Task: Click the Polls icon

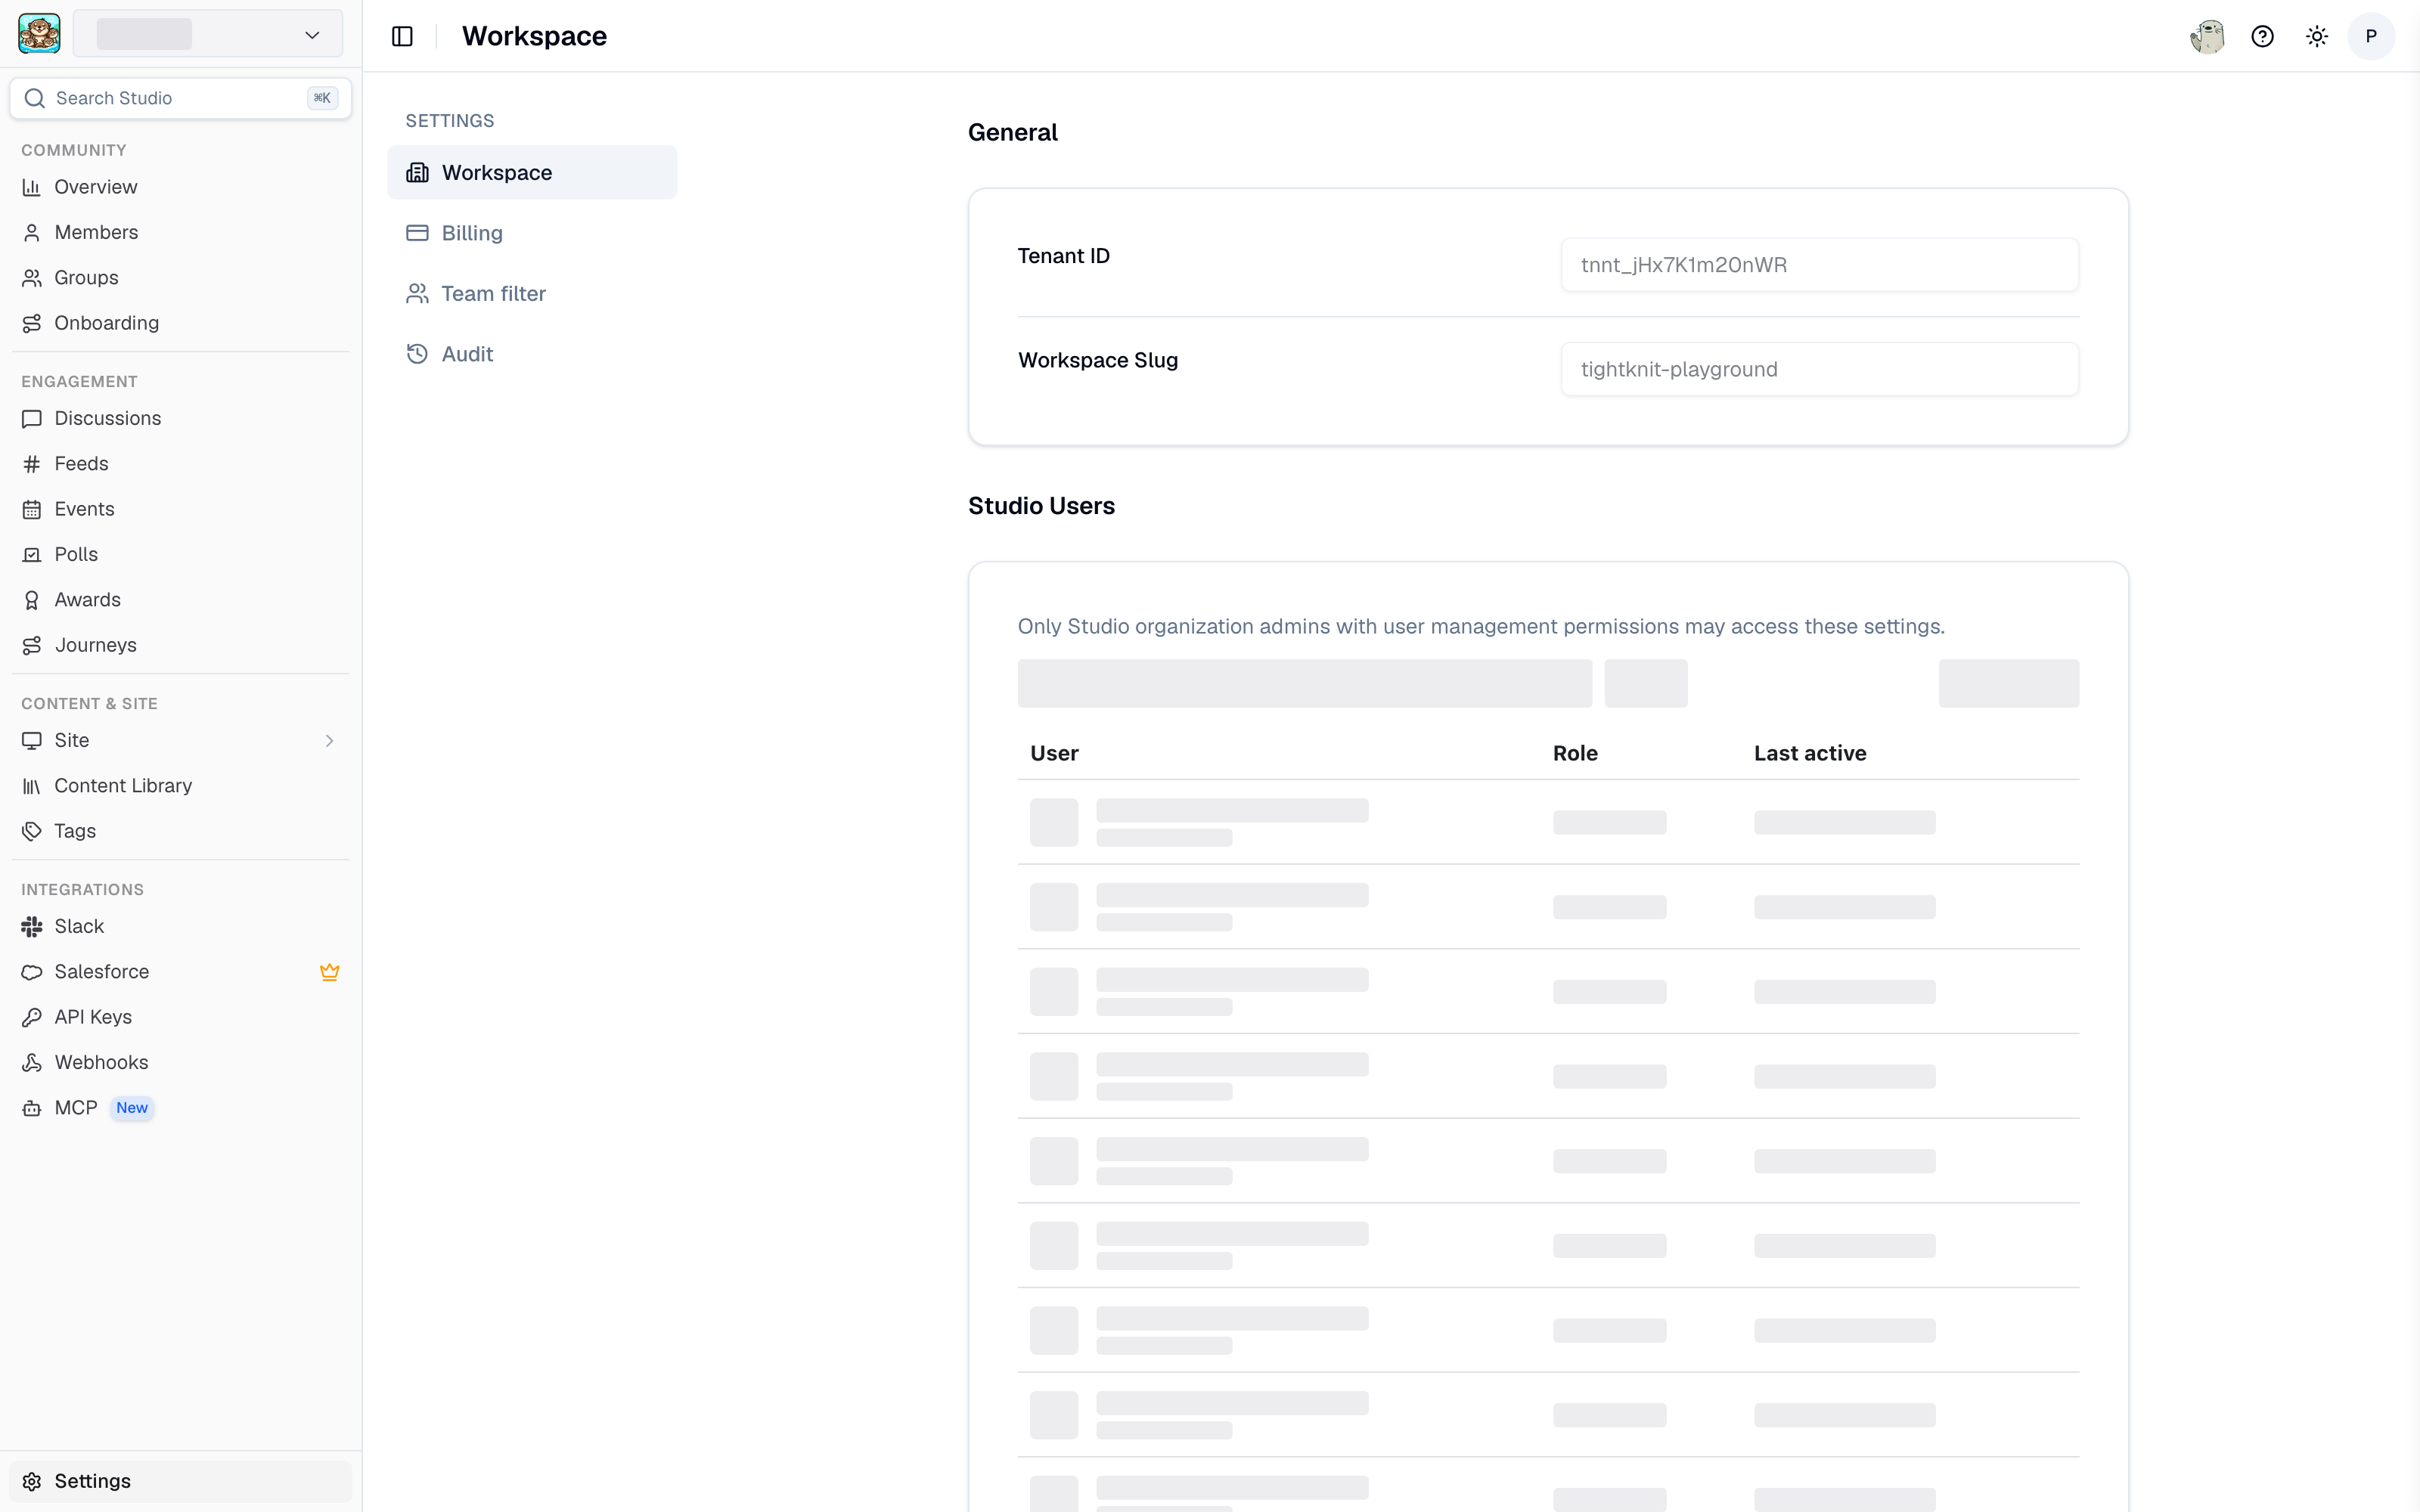Action: pyautogui.click(x=32, y=554)
